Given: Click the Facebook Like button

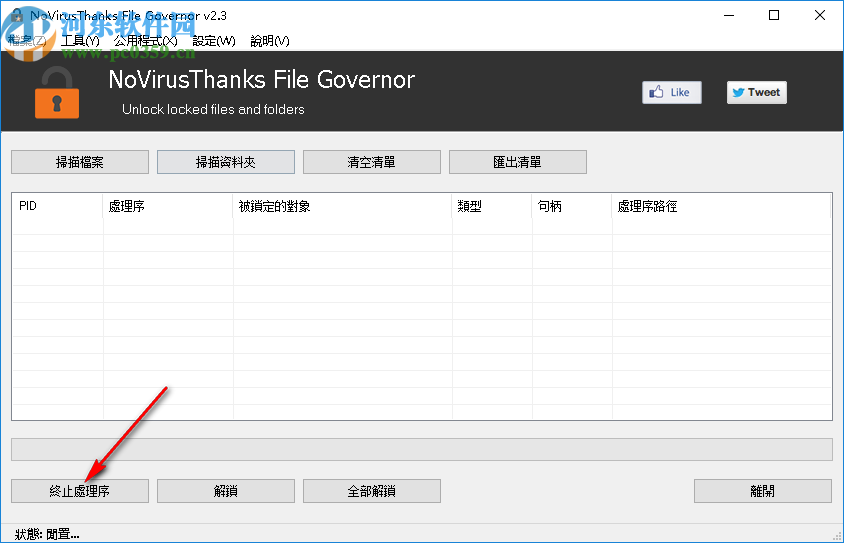Looking at the screenshot, I should 672,93.
